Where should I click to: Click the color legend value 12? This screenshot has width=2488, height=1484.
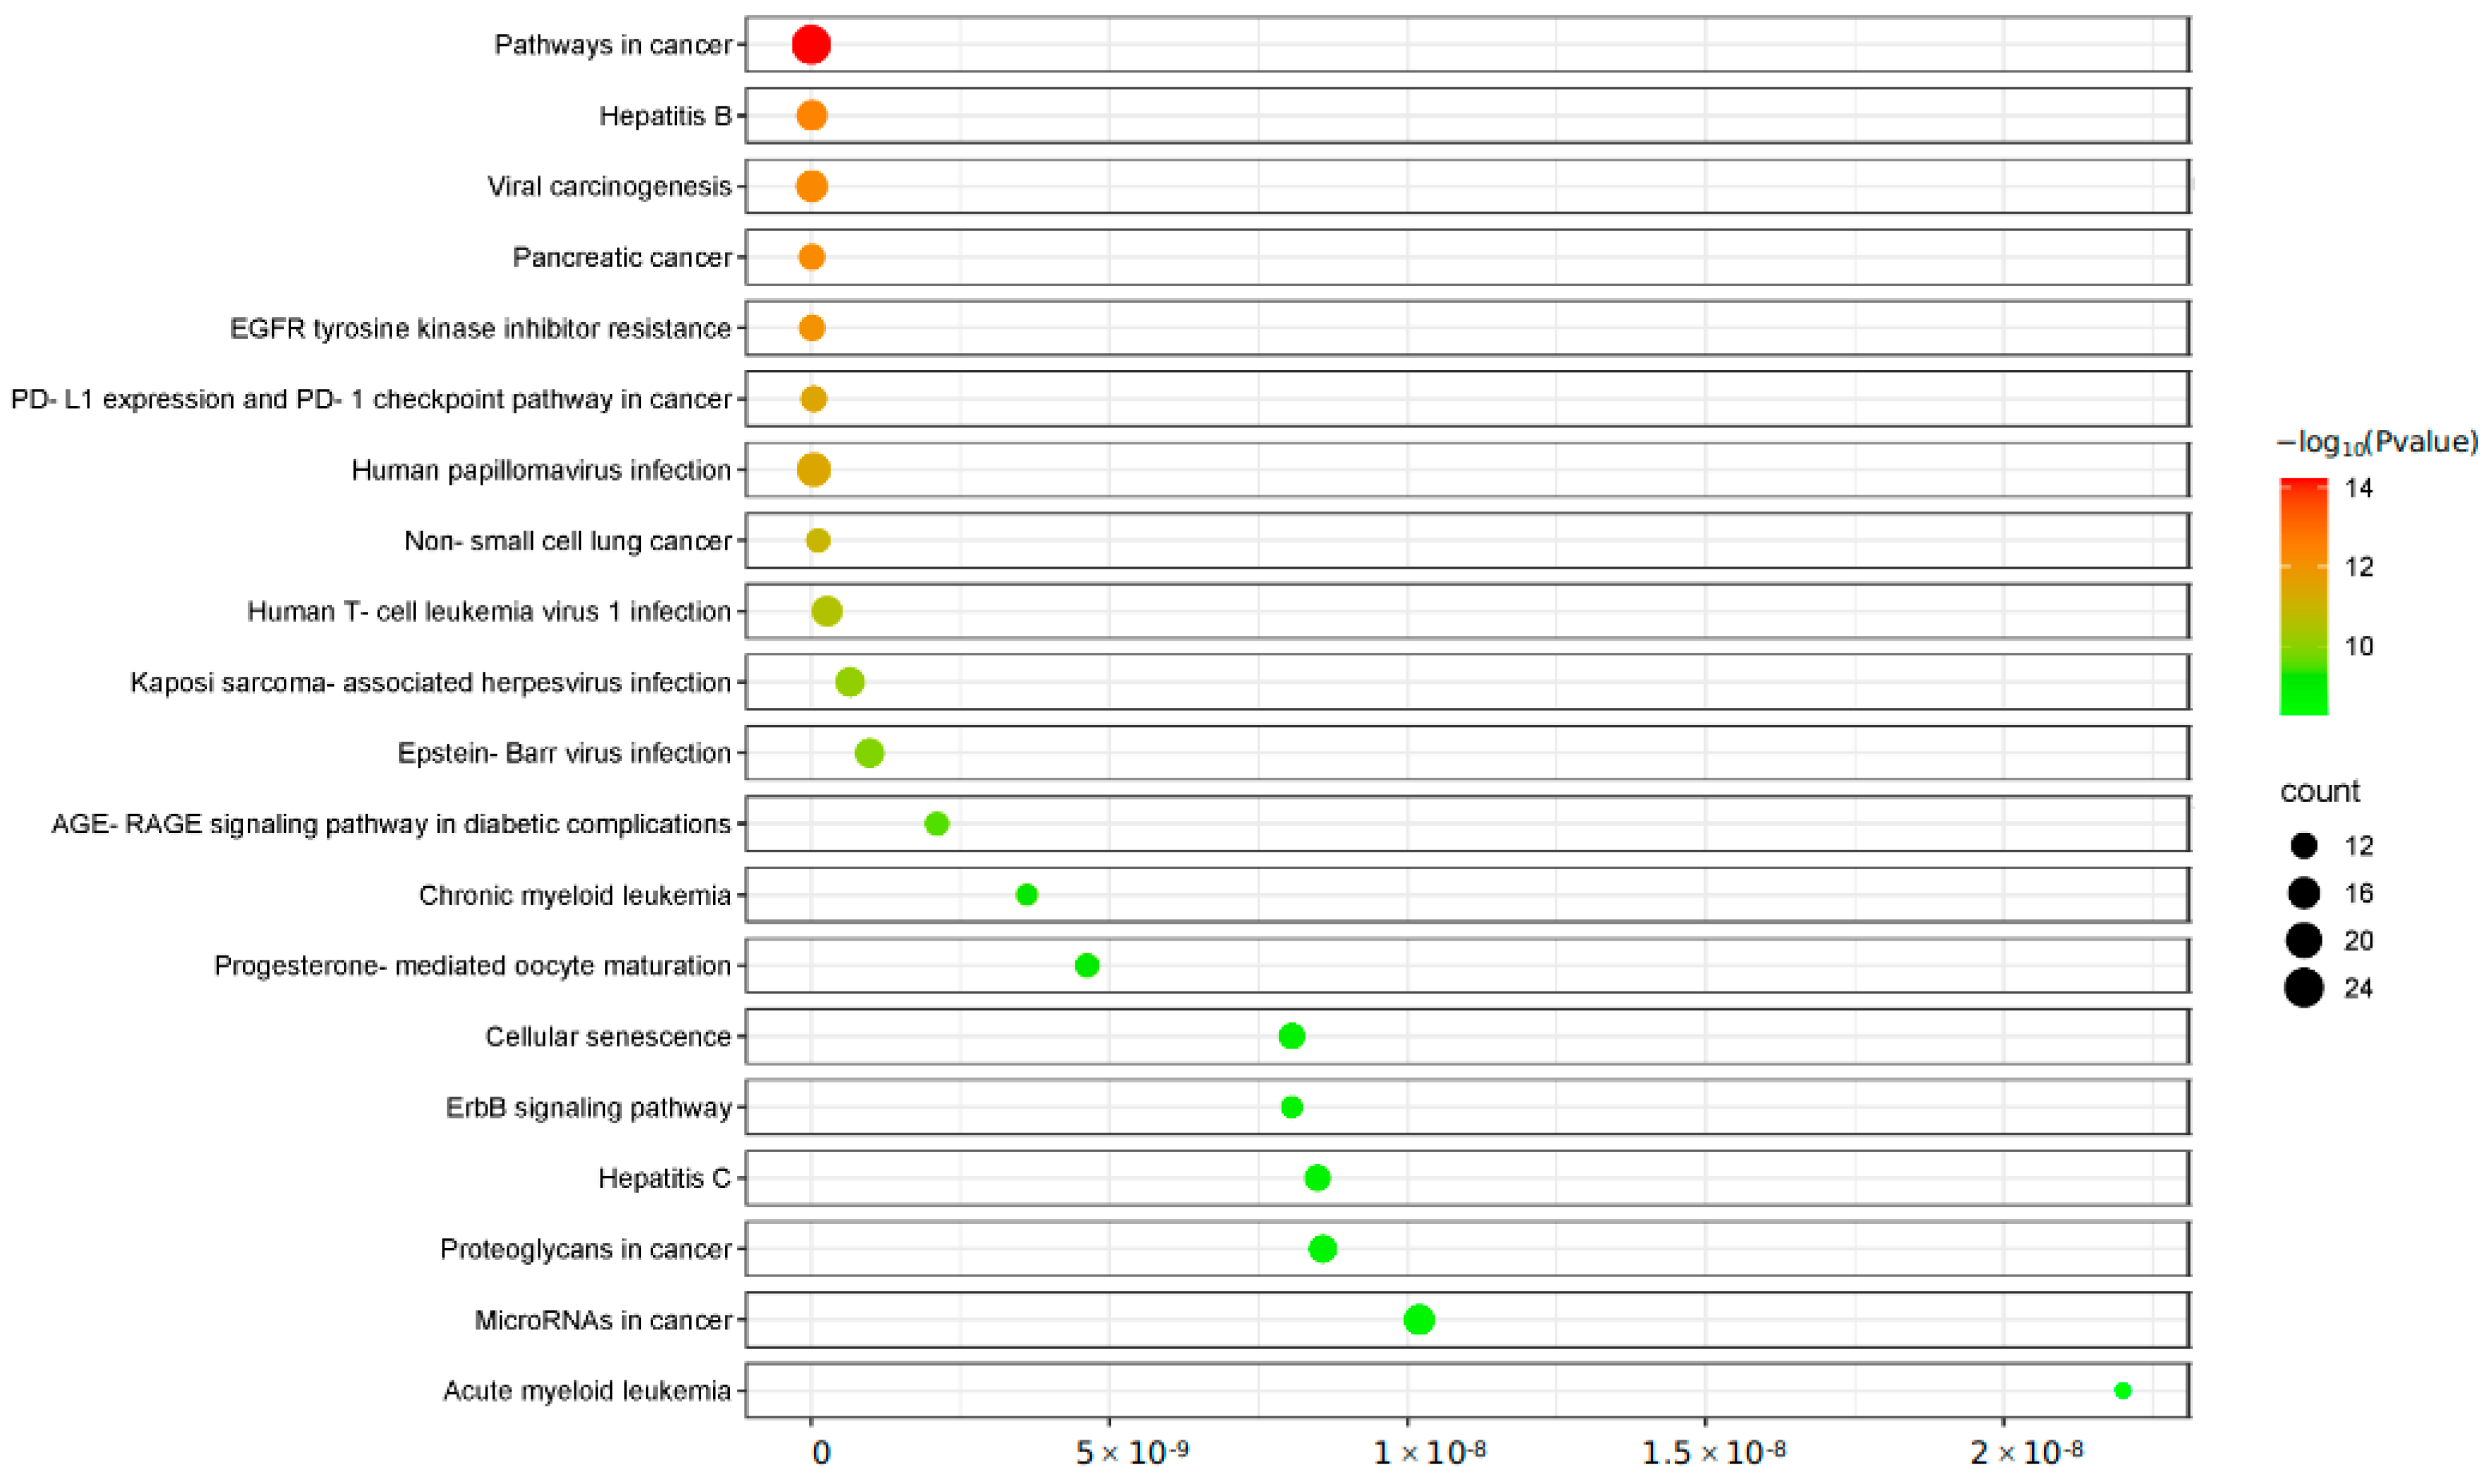coord(2359,567)
